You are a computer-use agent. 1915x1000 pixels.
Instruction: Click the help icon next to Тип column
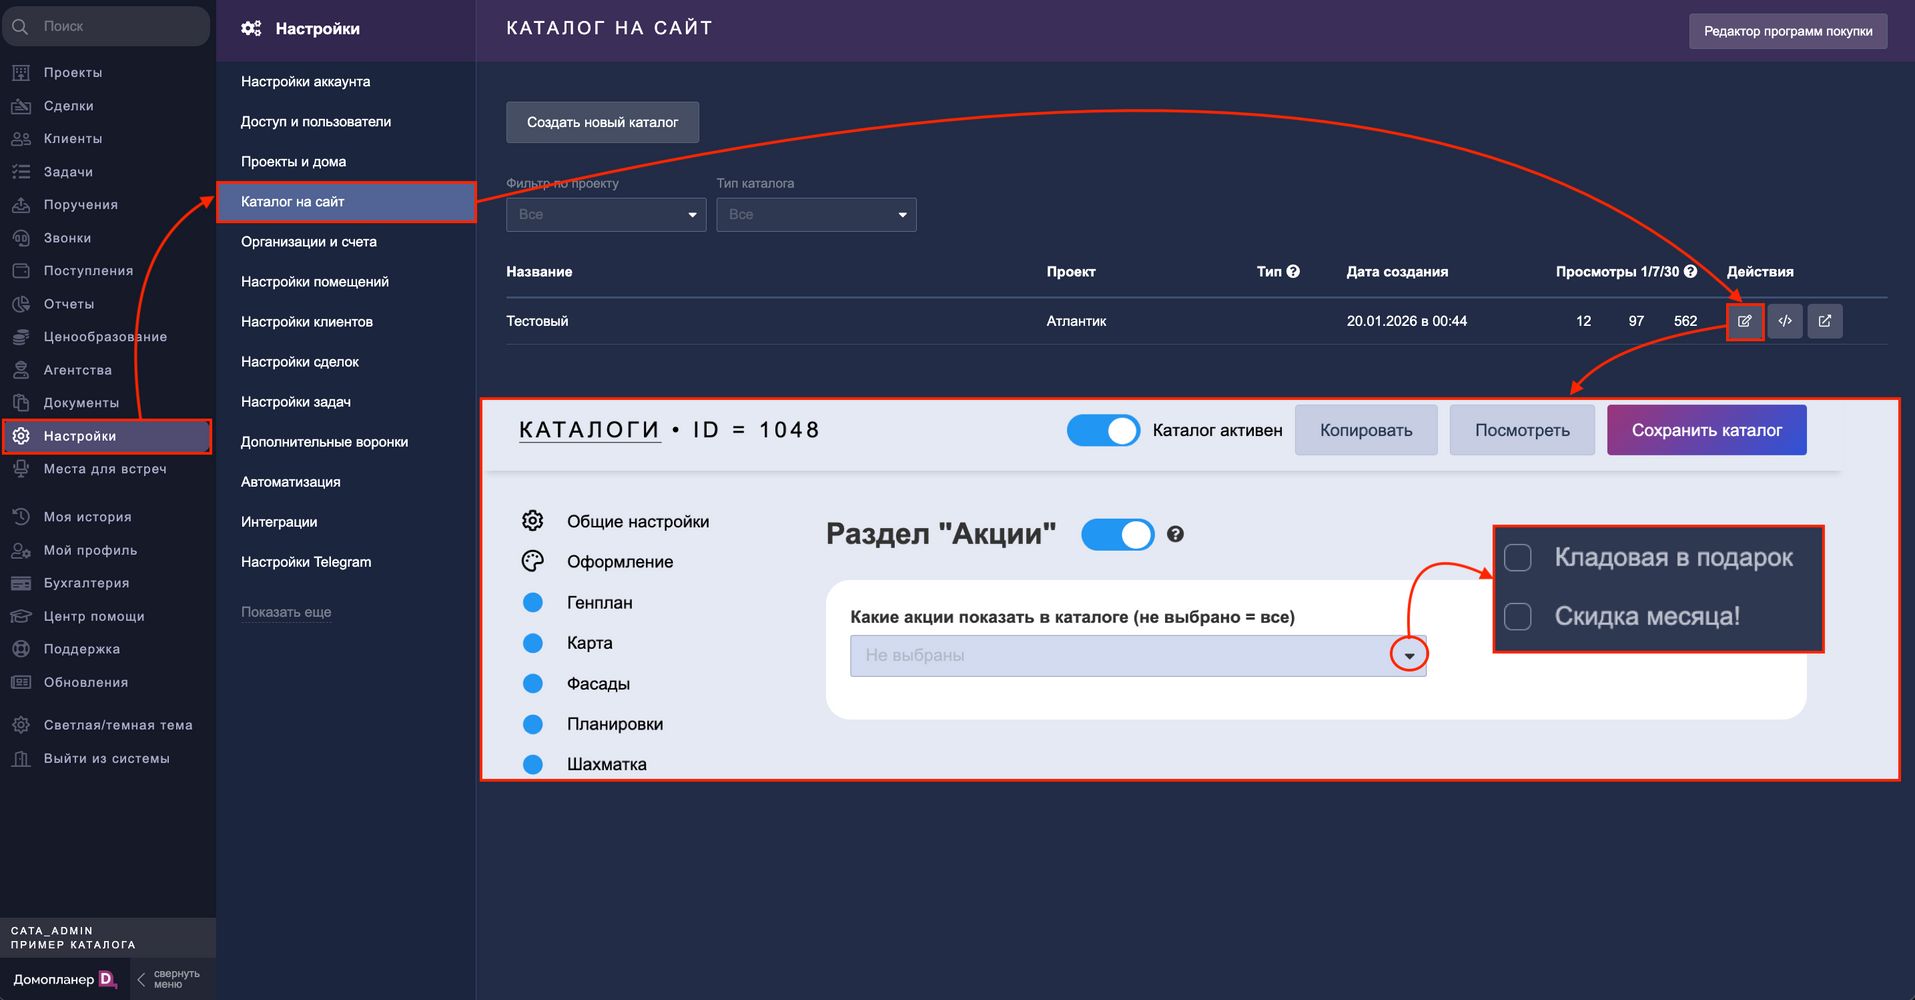click(x=1293, y=271)
